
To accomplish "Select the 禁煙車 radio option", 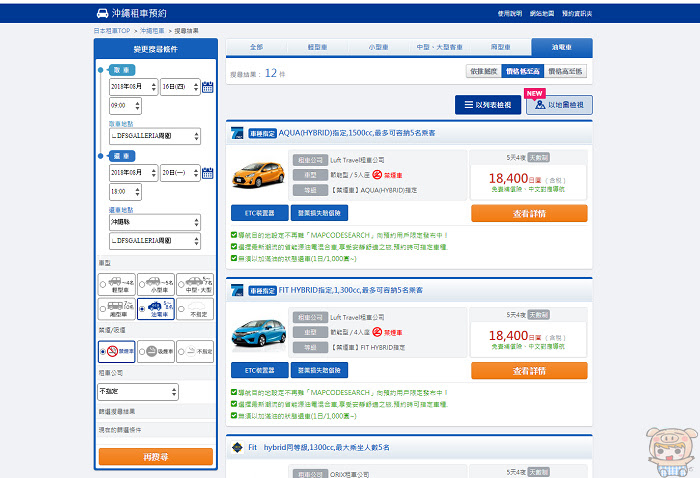I will click(103, 352).
